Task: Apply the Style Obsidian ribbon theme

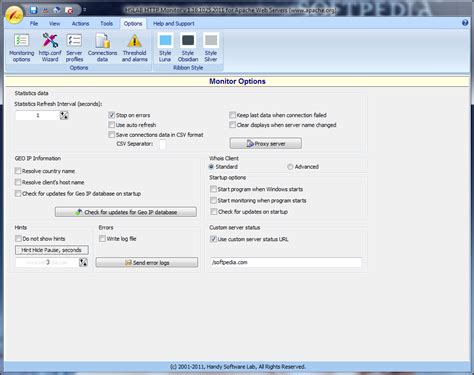Action: pyautogui.click(x=188, y=48)
